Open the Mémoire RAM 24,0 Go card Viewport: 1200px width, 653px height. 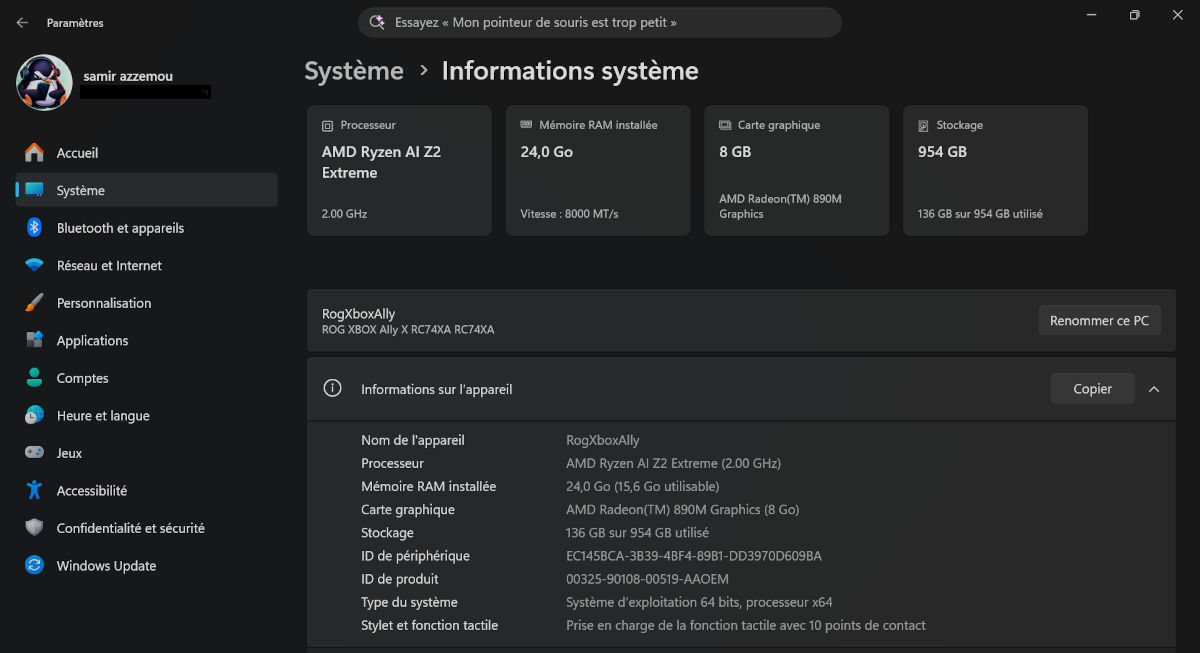(598, 170)
